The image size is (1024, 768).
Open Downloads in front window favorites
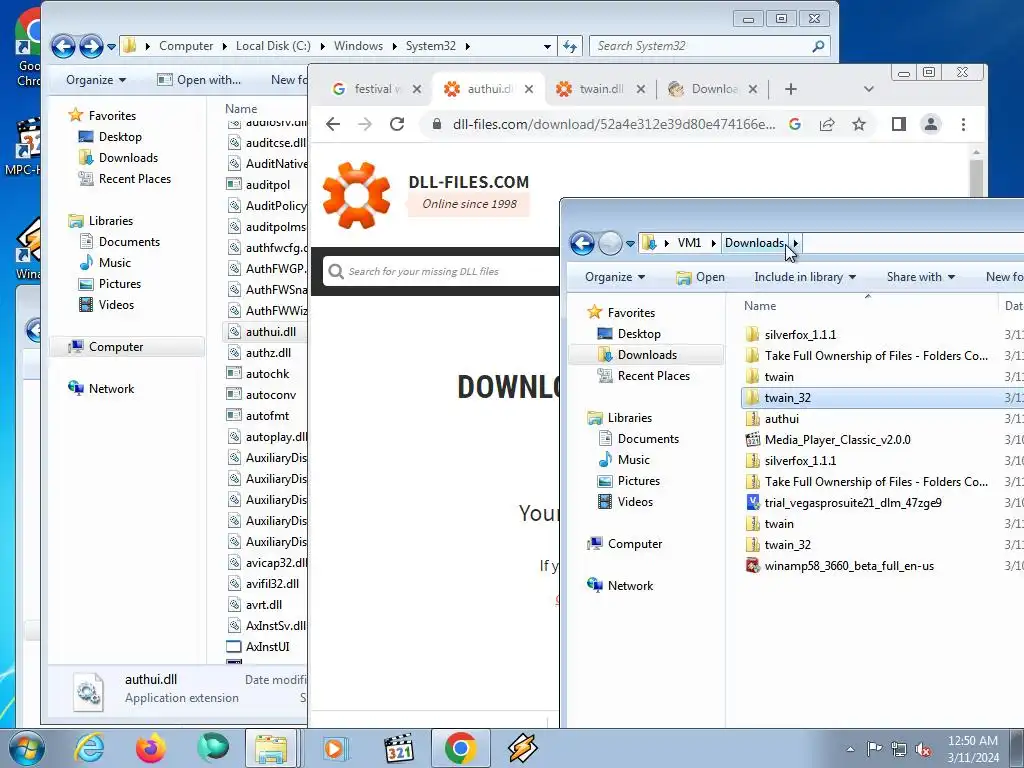coord(647,355)
